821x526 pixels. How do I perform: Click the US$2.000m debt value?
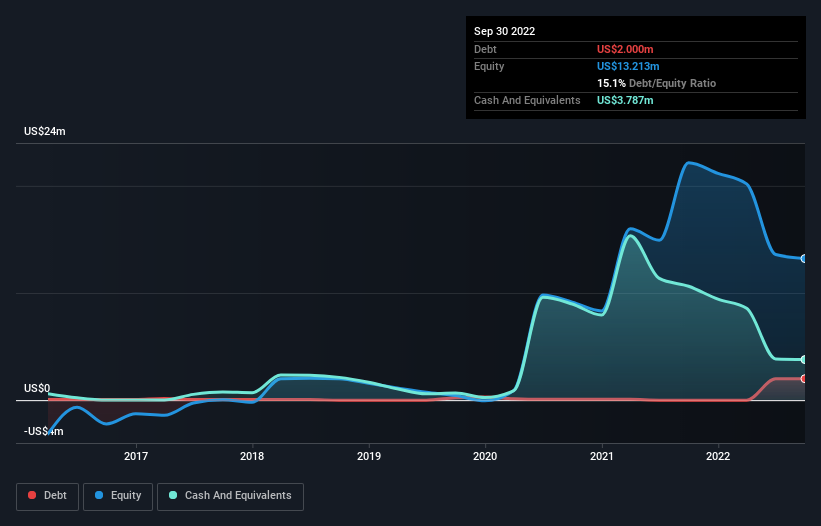pos(625,49)
